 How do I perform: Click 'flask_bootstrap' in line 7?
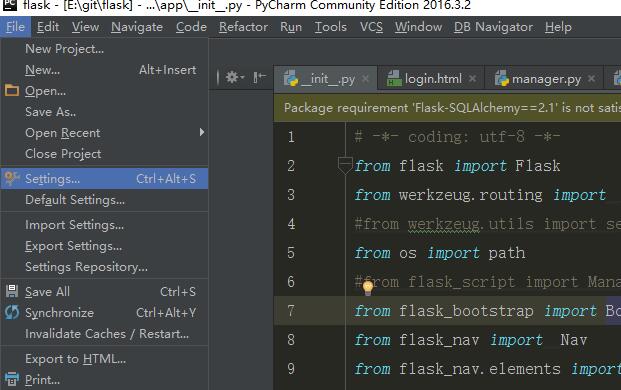[466, 311]
